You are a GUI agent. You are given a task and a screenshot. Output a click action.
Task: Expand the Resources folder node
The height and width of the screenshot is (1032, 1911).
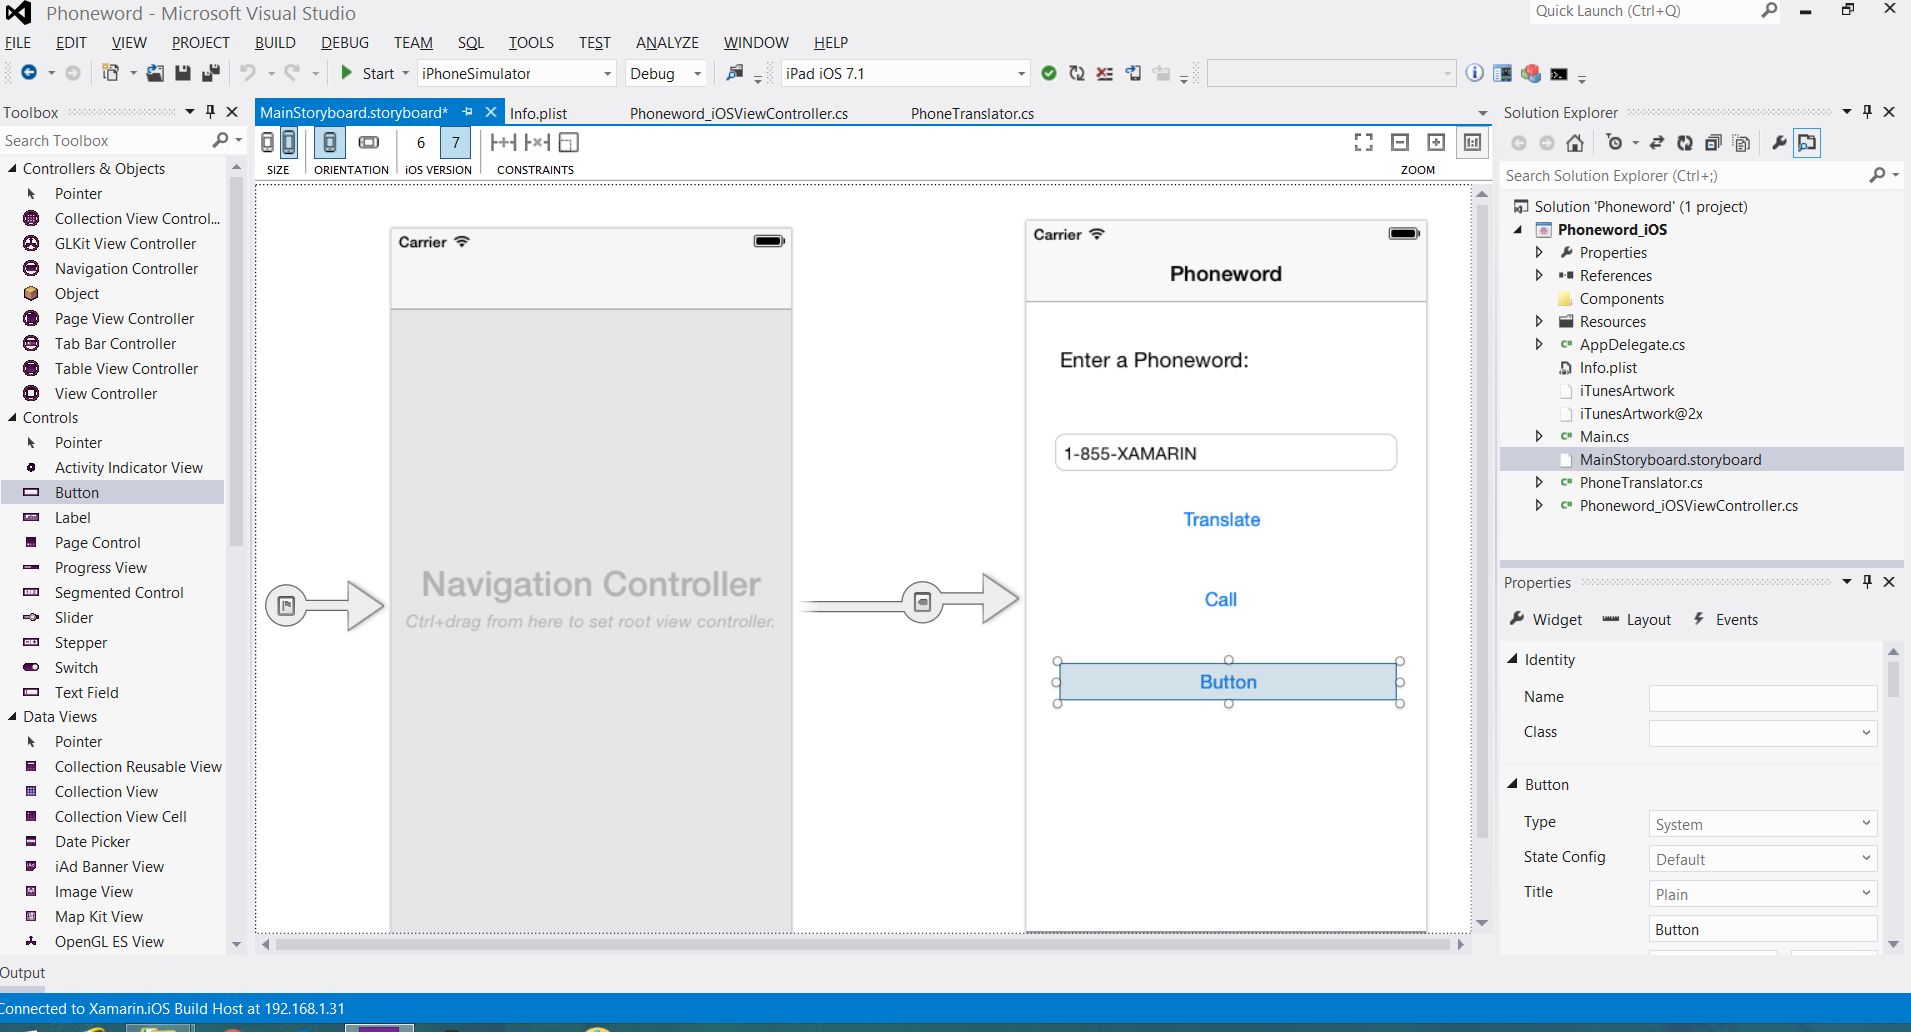(1539, 322)
